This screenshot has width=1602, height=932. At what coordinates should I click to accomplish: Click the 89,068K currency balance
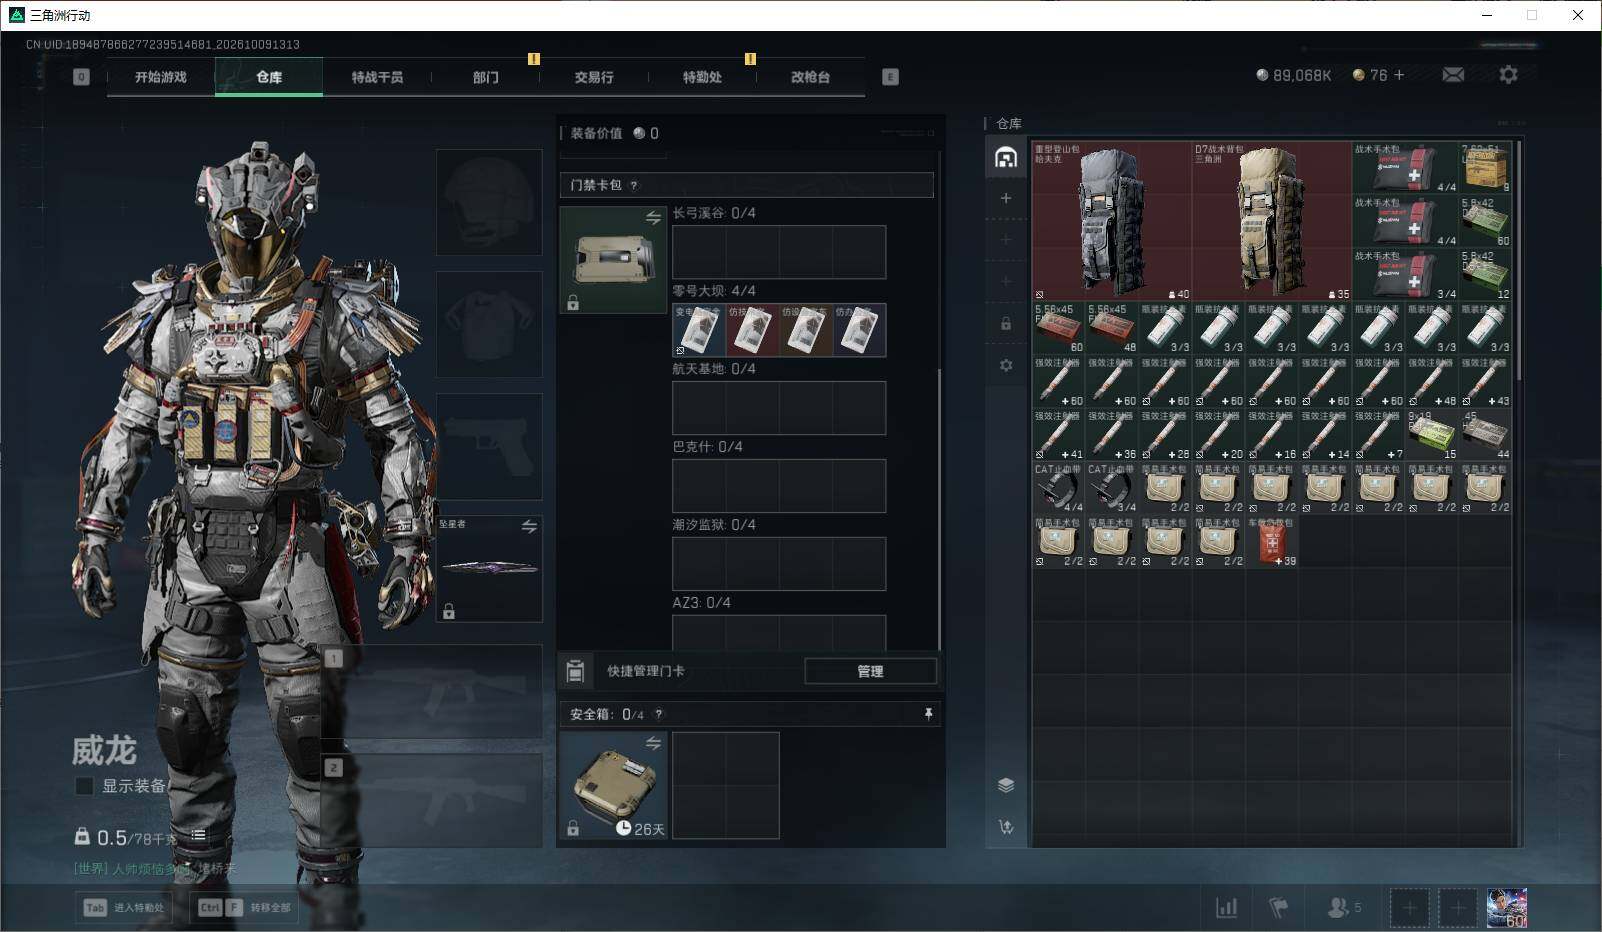point(1294,75)
